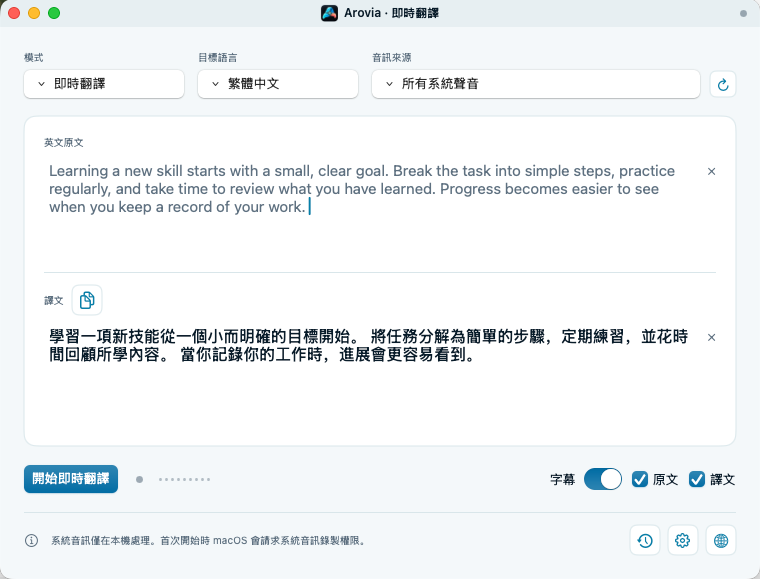Click the audio level indicator dots
This screenshot has height=579, width=760.
(184, 480)
